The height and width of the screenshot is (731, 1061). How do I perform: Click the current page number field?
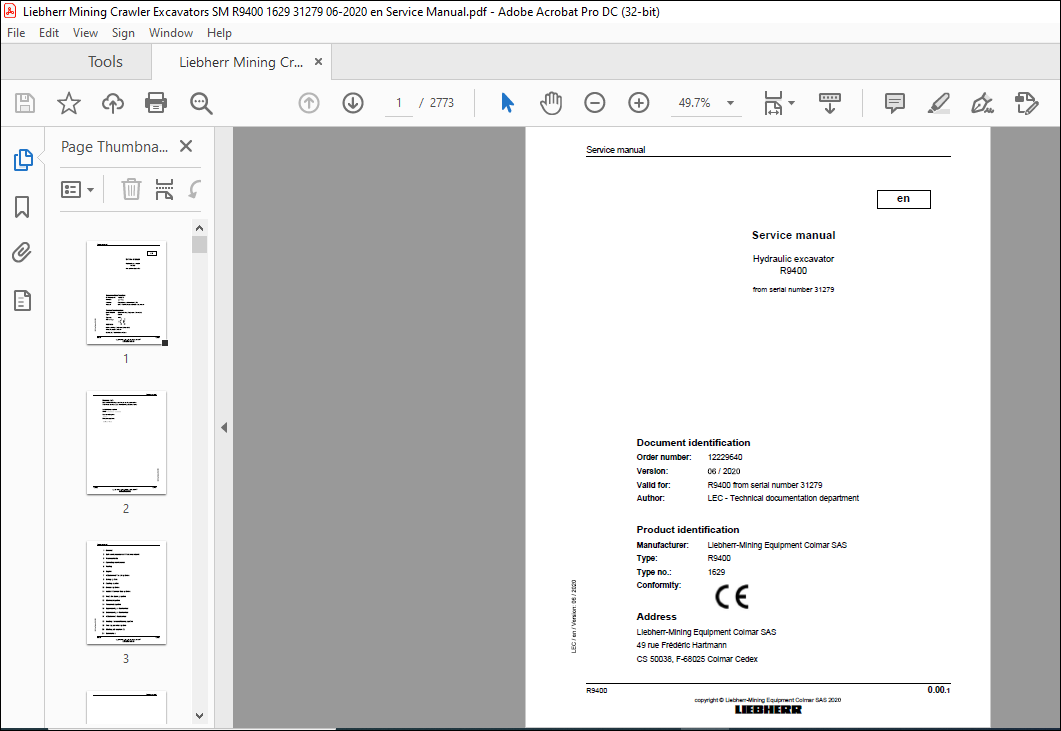tap(399, 103)
